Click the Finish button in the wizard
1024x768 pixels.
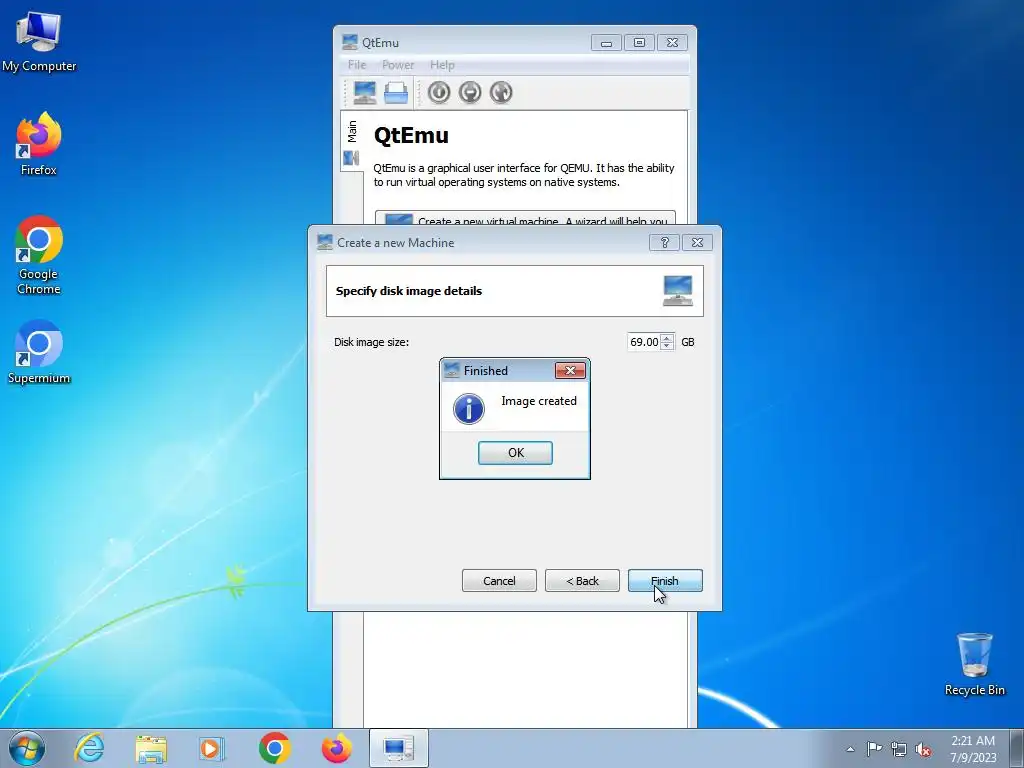click(665, 581)
